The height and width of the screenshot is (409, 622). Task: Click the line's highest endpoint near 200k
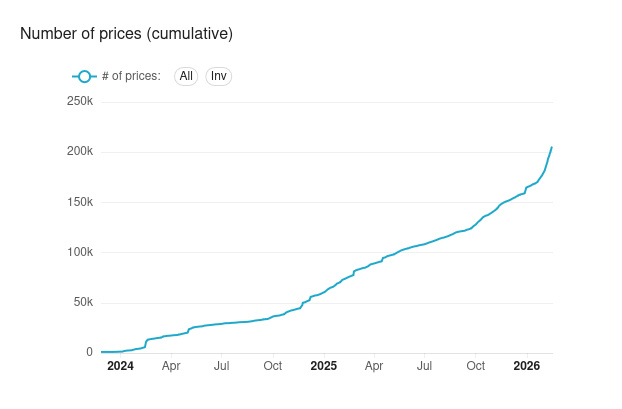coord(552,148)
